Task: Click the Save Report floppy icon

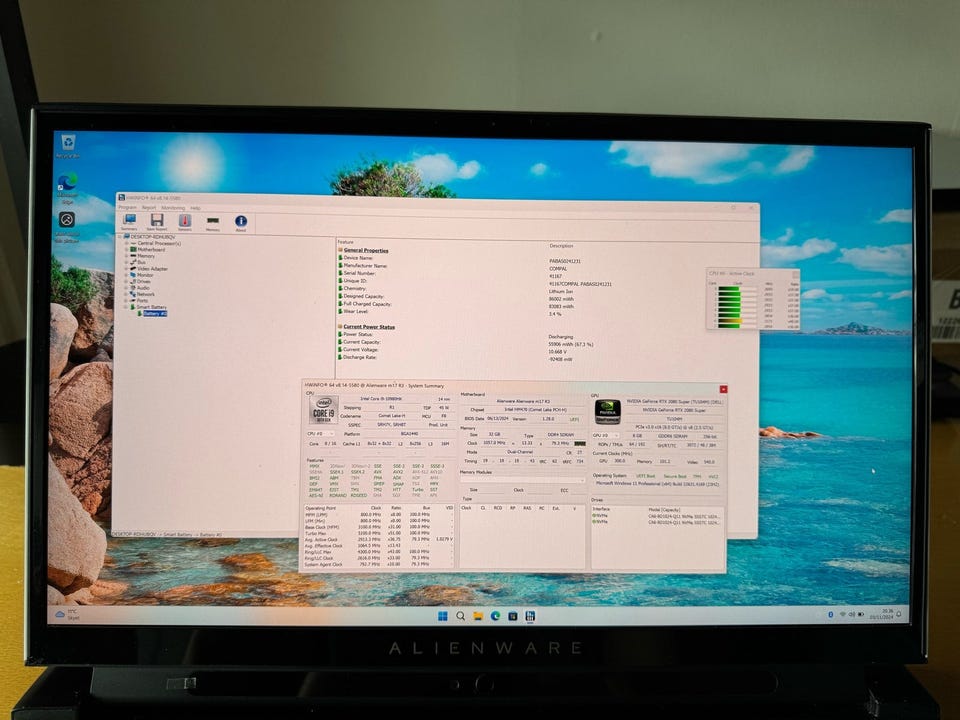Action: coord(157,222)
